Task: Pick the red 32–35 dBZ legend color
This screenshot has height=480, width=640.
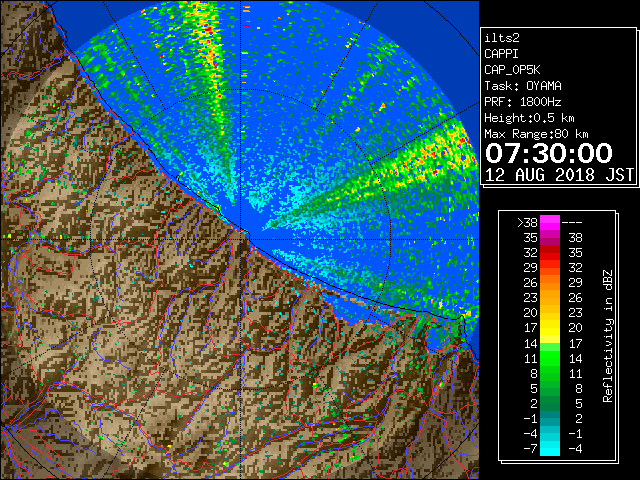Action: [550, 253]
